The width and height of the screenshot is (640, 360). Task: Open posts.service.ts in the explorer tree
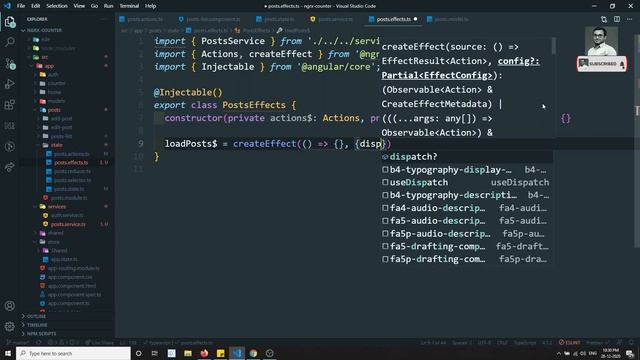click(x=68, y=224)
